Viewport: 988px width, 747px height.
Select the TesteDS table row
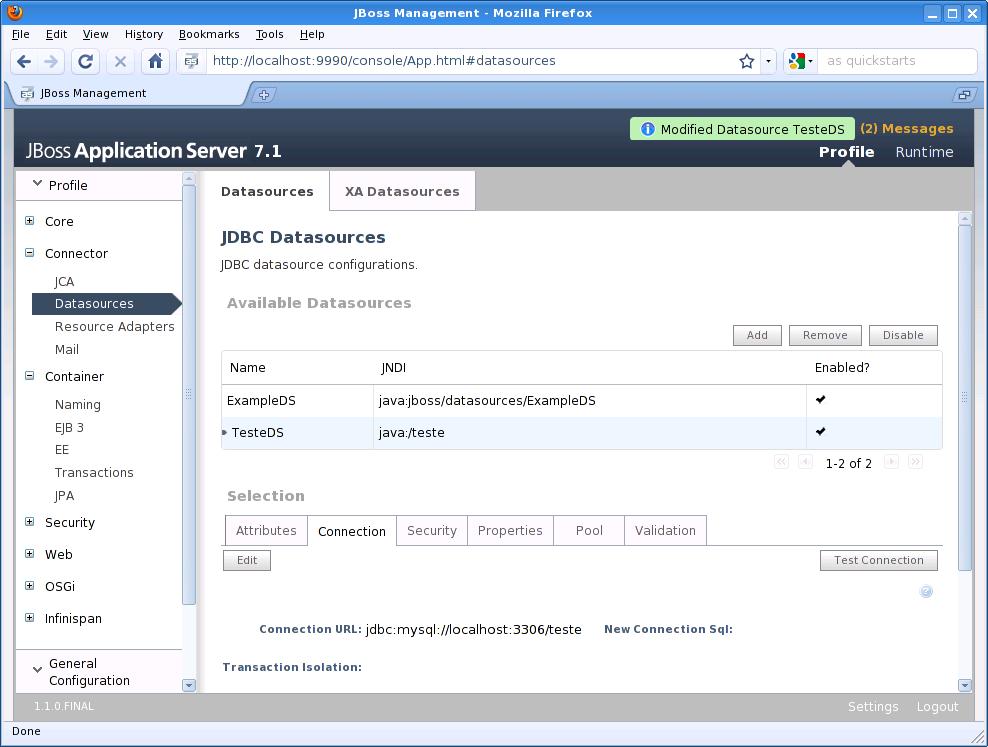click(x=582, y=433)
